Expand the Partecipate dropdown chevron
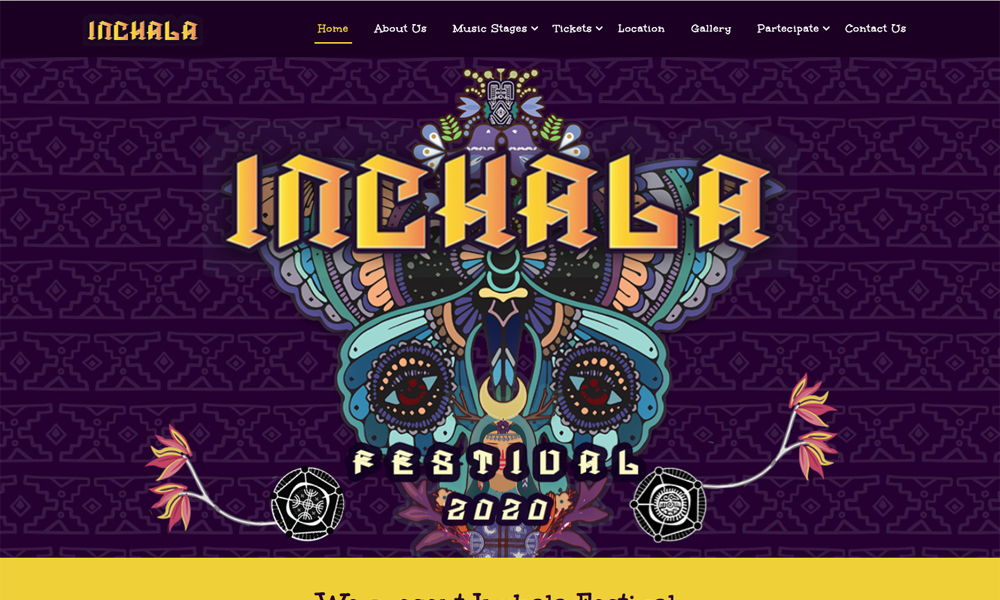The image size is (1000, 600). point(826,29)
